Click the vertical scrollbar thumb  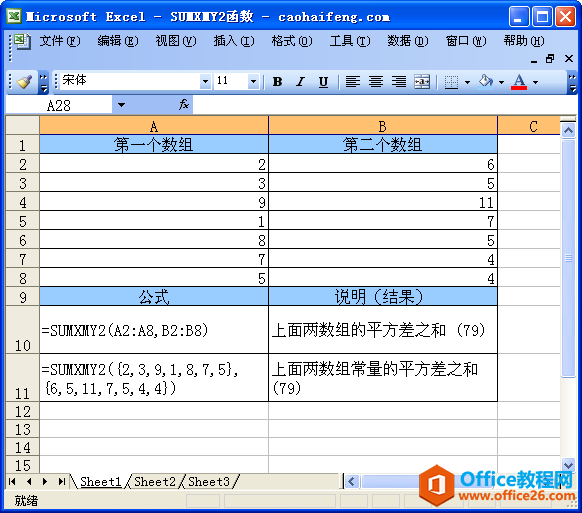coord(568,258)
